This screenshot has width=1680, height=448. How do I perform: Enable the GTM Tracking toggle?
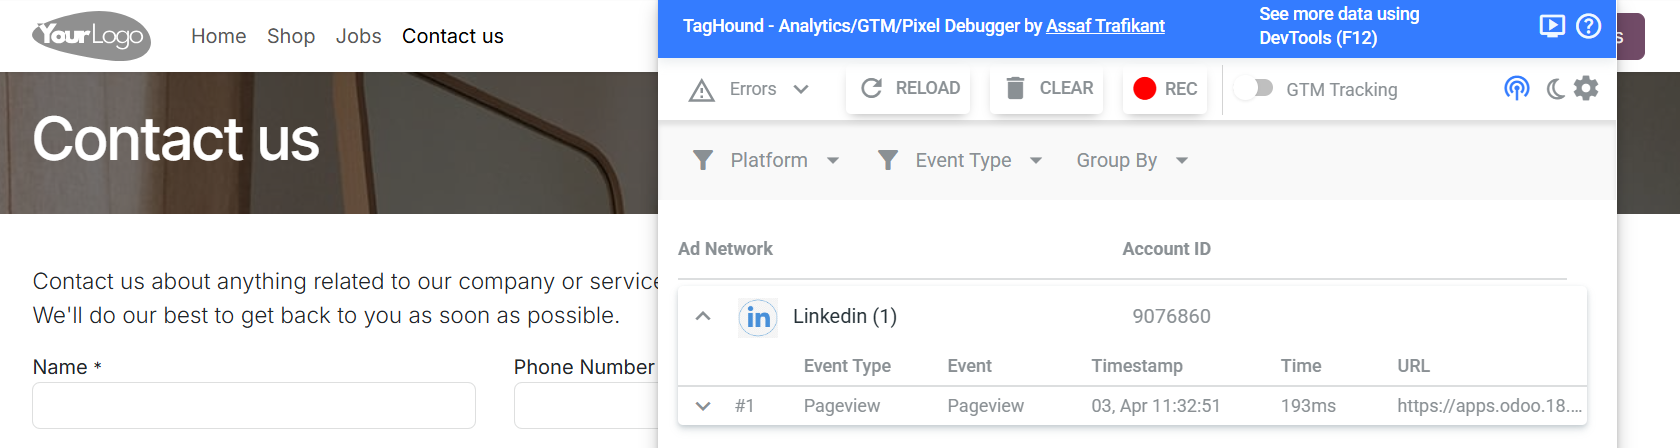point(1253,89)
